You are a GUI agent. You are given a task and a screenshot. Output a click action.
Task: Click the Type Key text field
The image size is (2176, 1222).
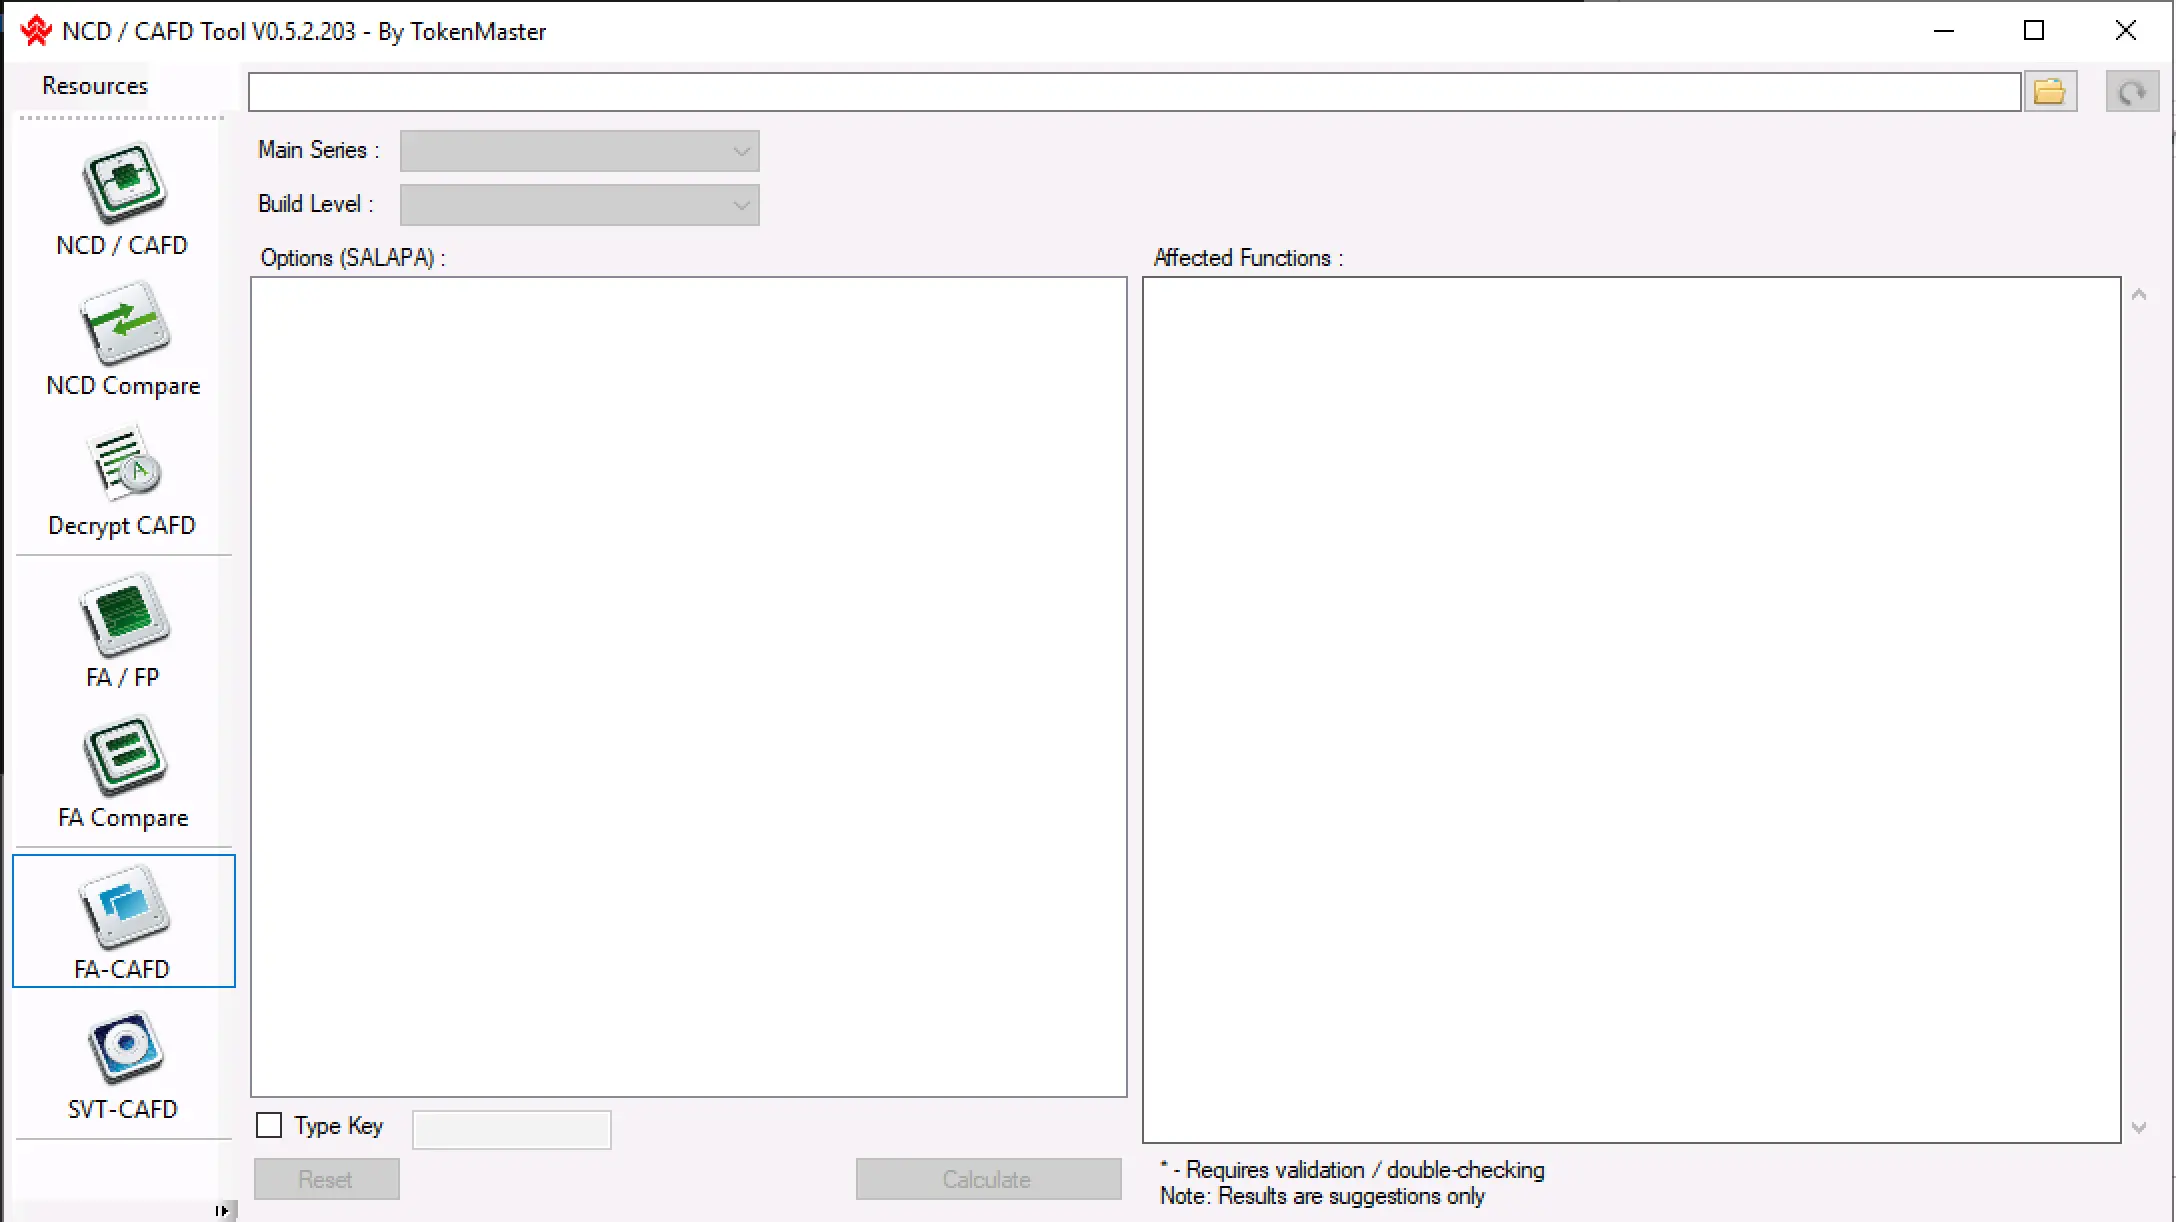click(511, 1130)
